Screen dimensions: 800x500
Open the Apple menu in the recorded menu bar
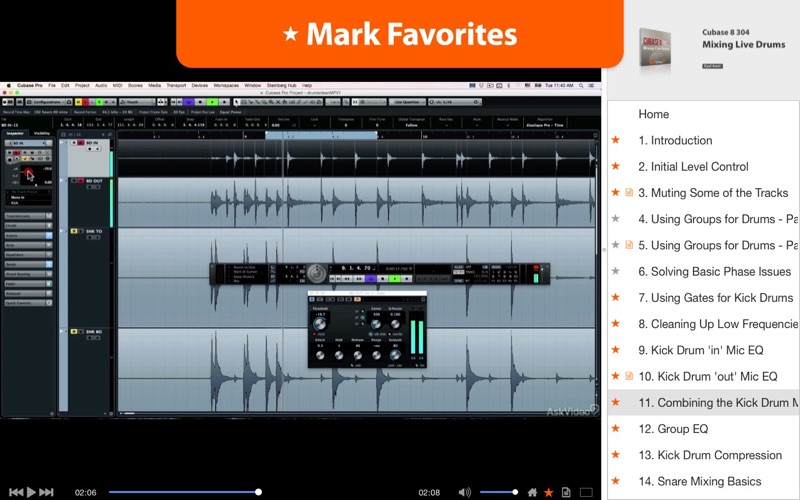point(8,85)
